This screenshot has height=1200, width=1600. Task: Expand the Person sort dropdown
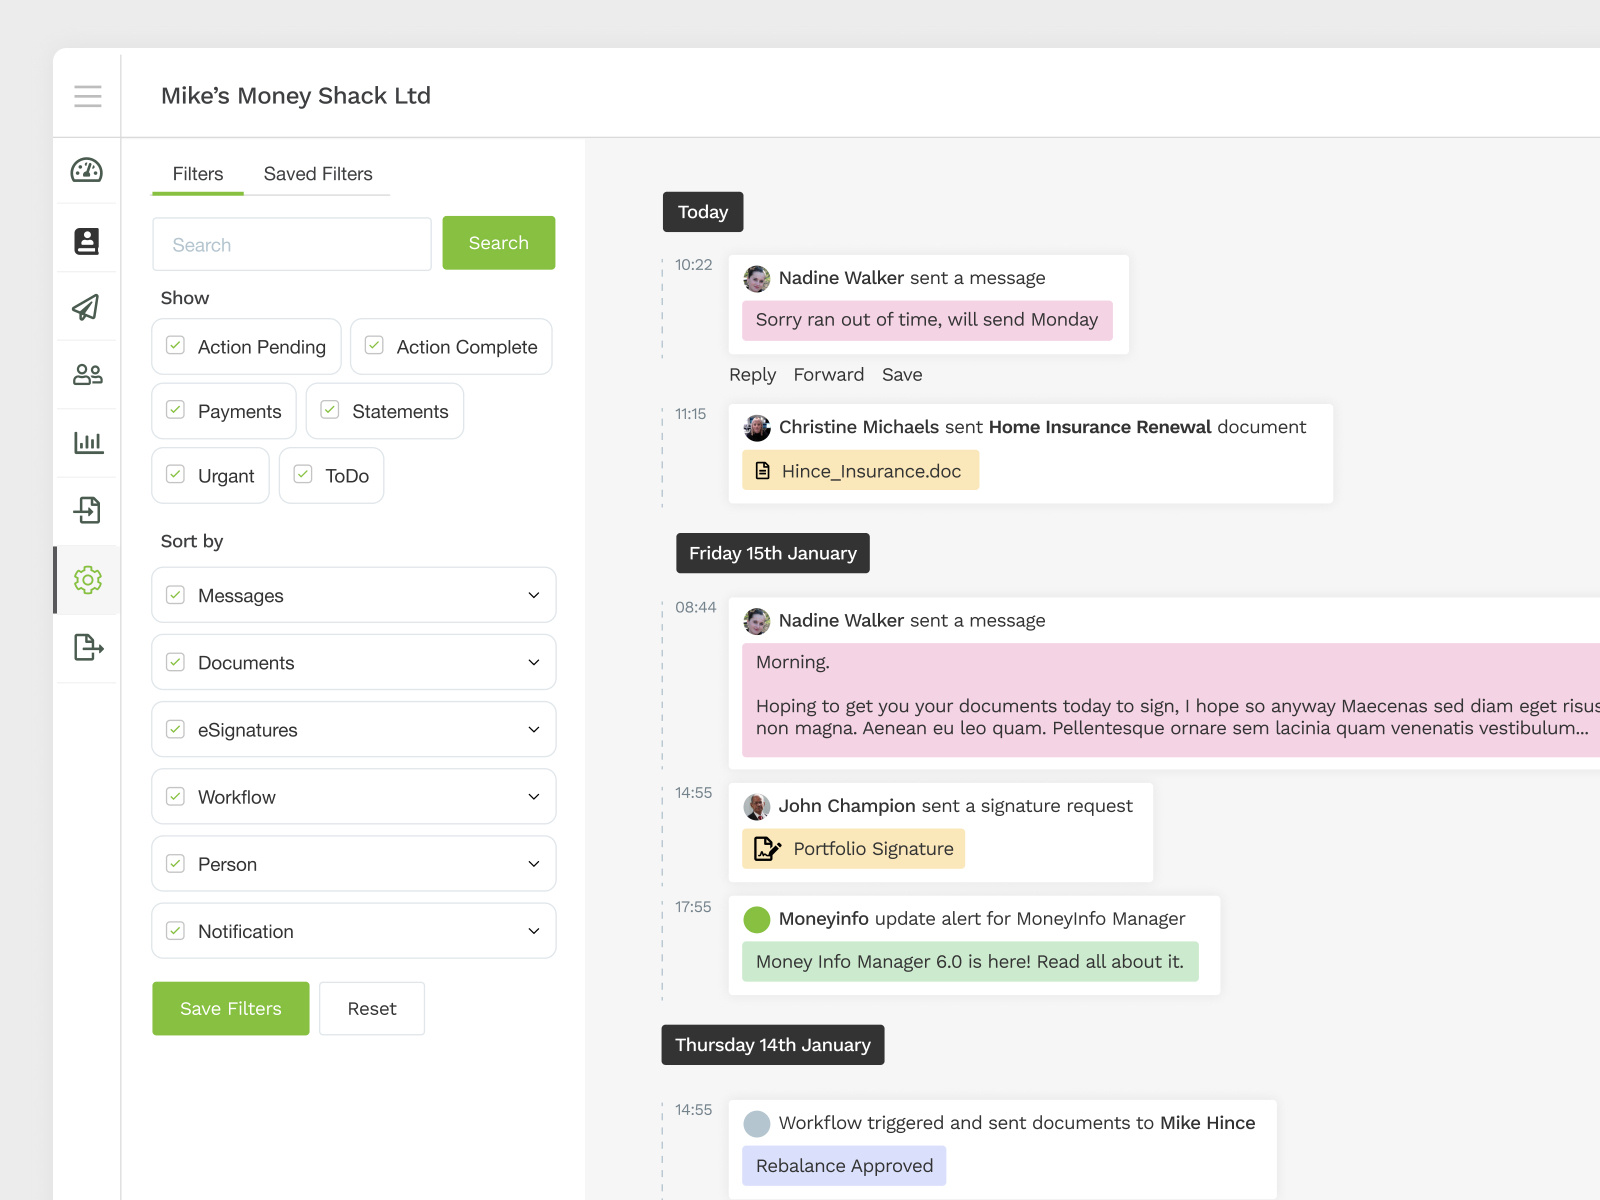click(533, 863)
